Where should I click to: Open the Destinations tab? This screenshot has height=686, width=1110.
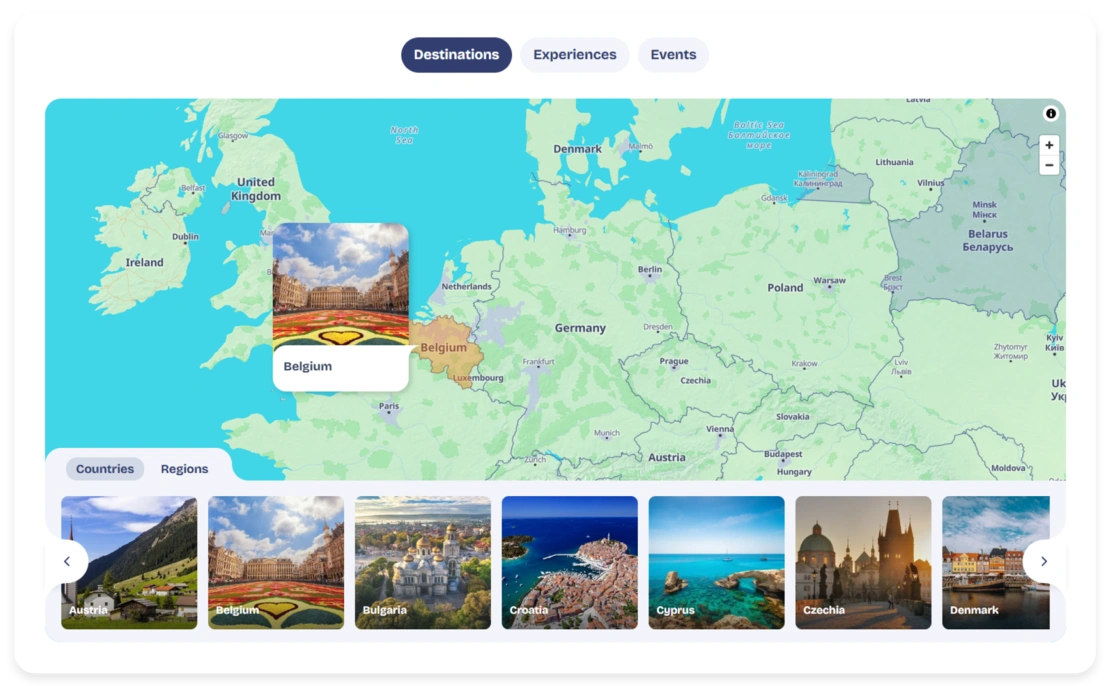pos(456,55)
